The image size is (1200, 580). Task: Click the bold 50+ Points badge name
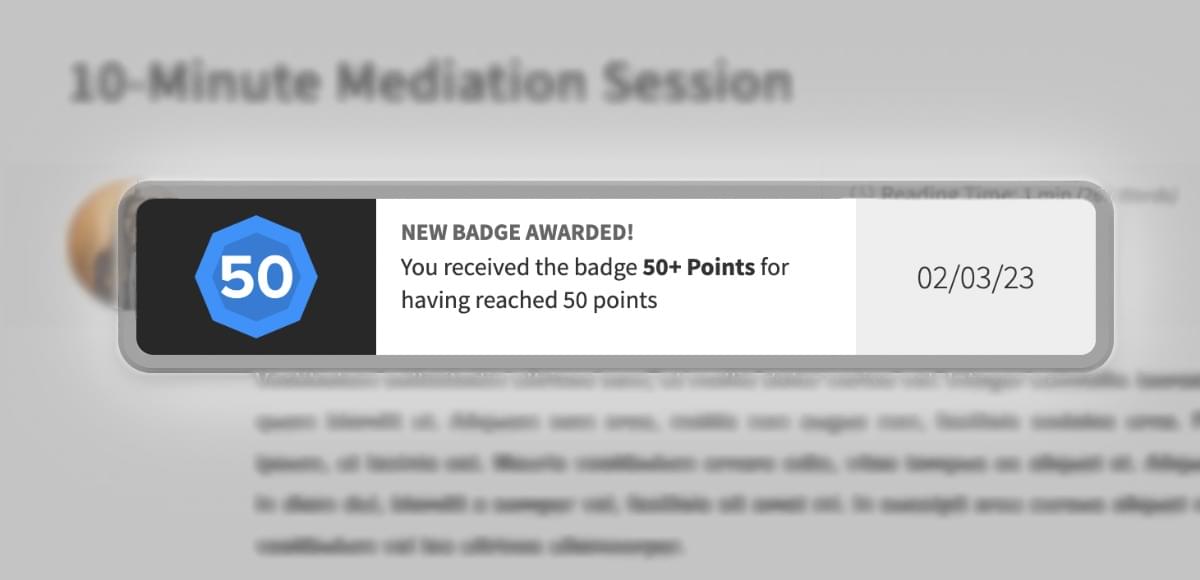[x=698, y=267]
